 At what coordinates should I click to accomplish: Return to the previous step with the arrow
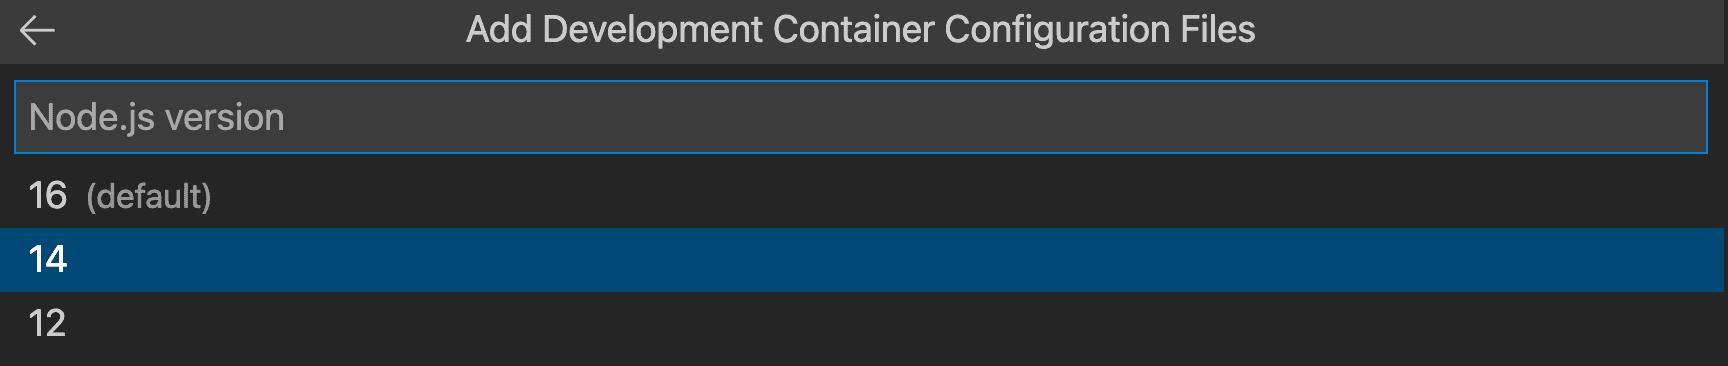[x=37, y=31]
